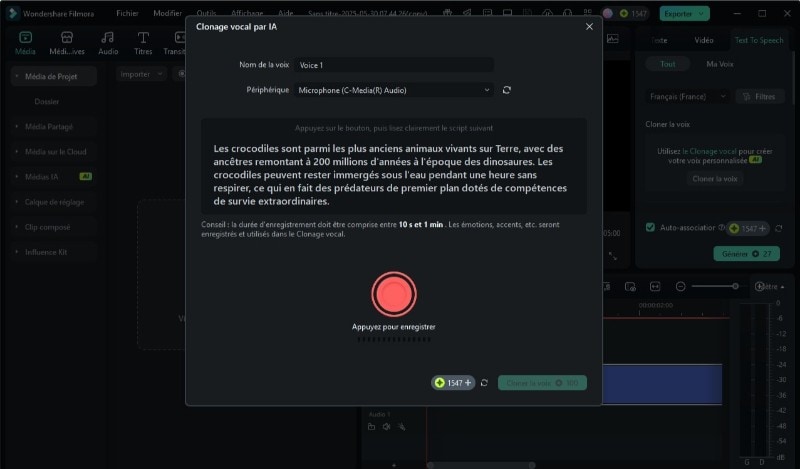Screen dimensions: 800x469
Task: Click the Audio 1 track folder icon
Action: (x=371, y=427)
